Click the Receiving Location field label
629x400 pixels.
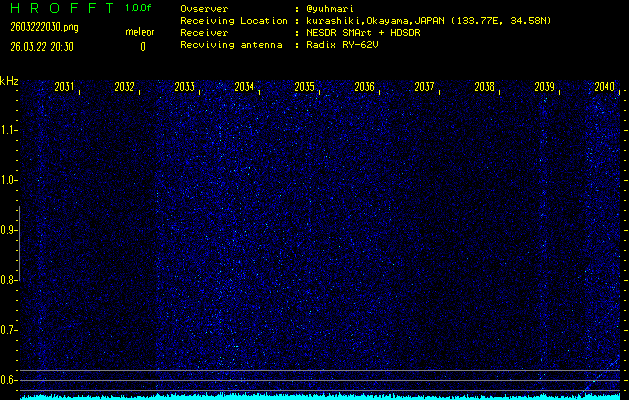click(x=234, y=21)
